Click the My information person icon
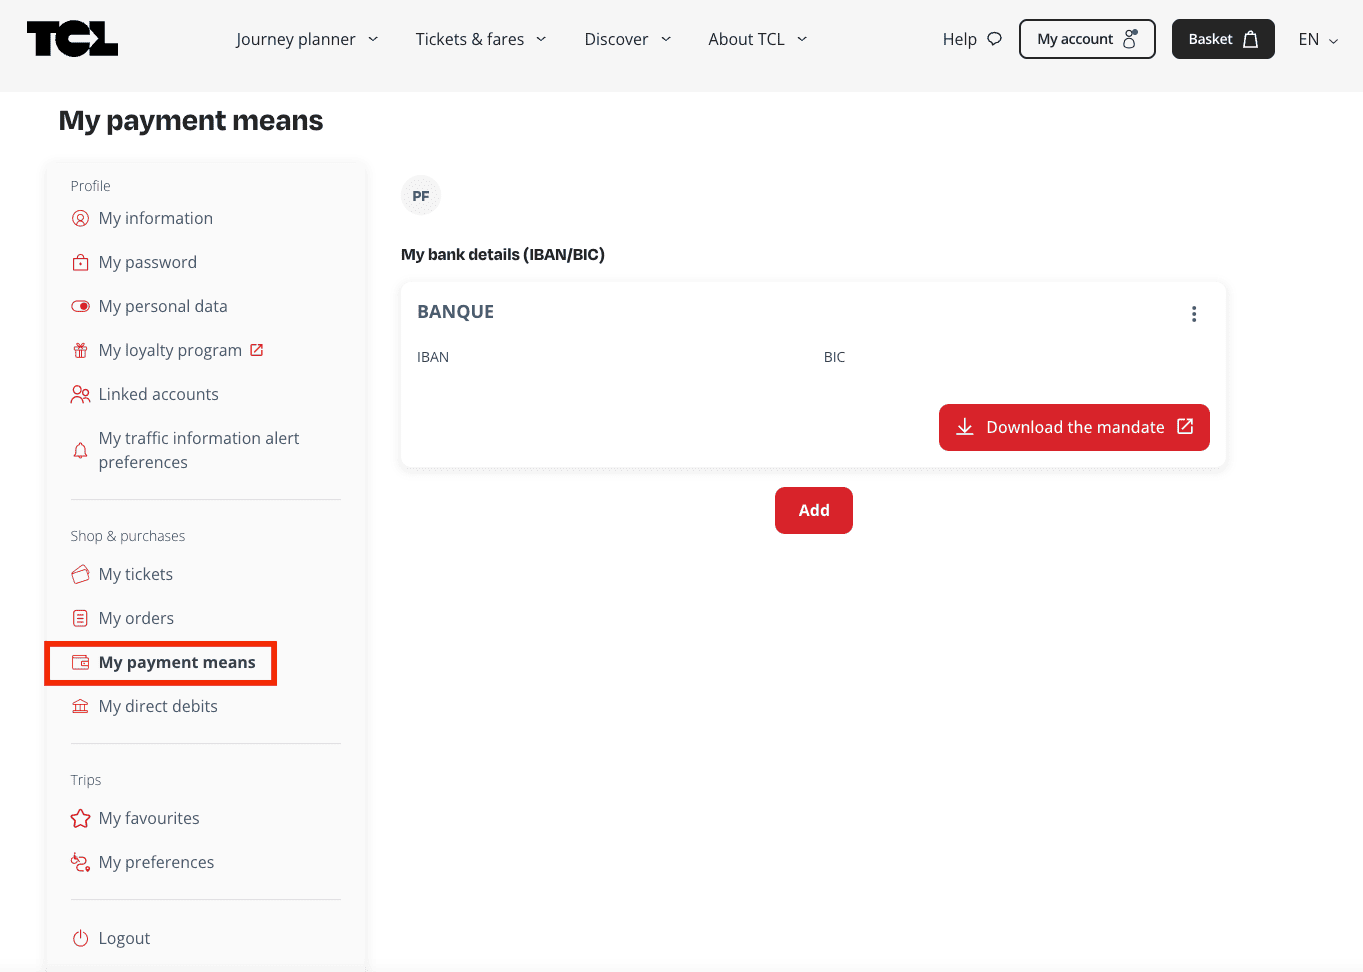Image resolution: width=1363 pixels, height=972 pixels. [81, 218]
